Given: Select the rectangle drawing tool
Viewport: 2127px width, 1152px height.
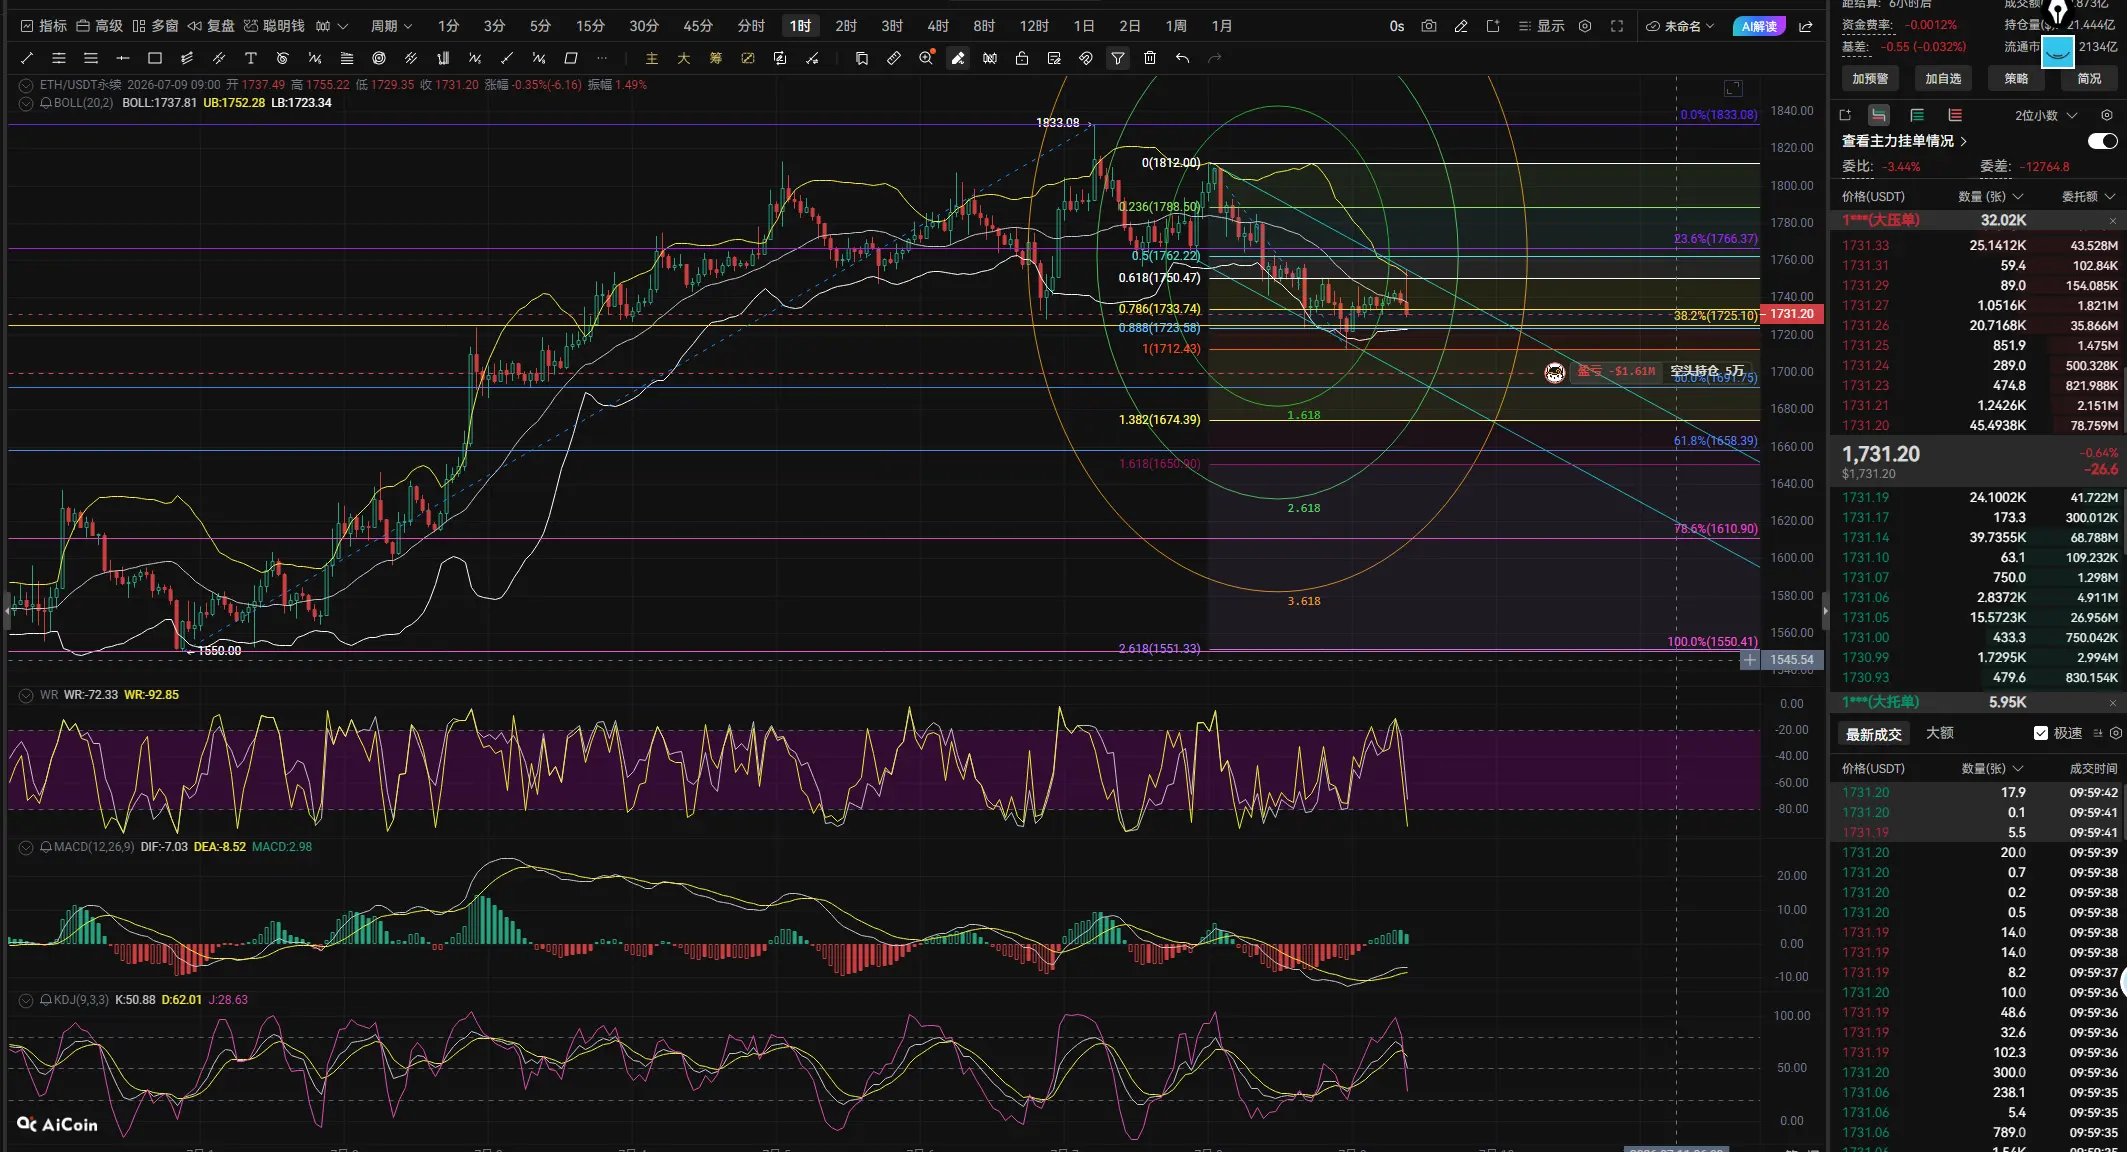Looking at the screenshot, I should [x=155, y=58].
